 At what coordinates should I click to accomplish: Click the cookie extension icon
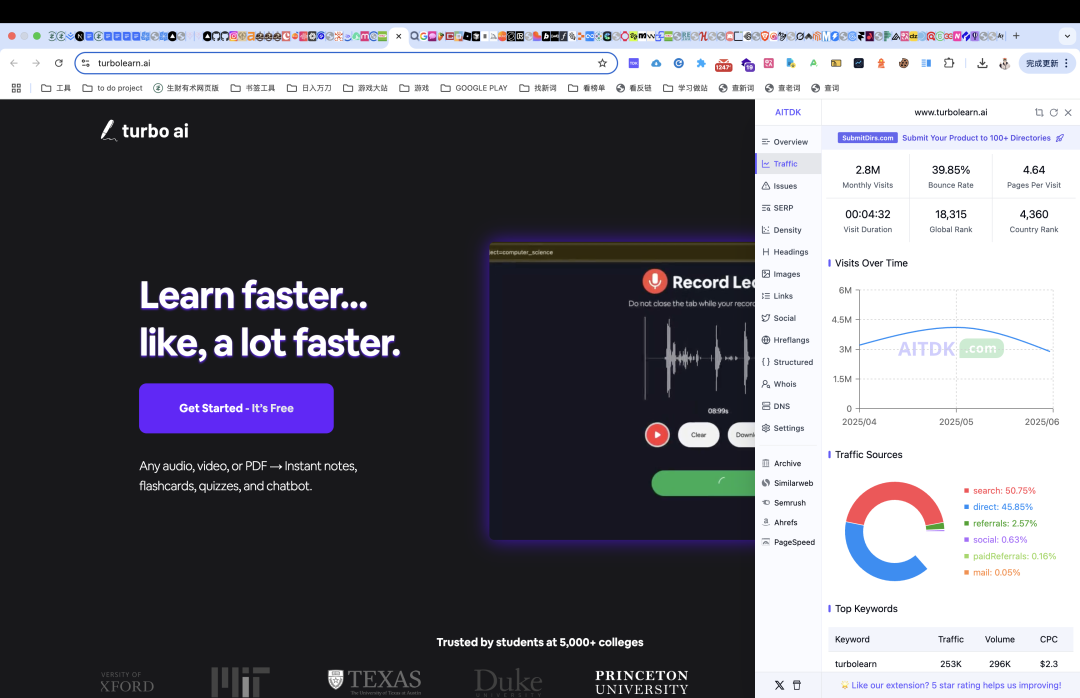[904, 63]
